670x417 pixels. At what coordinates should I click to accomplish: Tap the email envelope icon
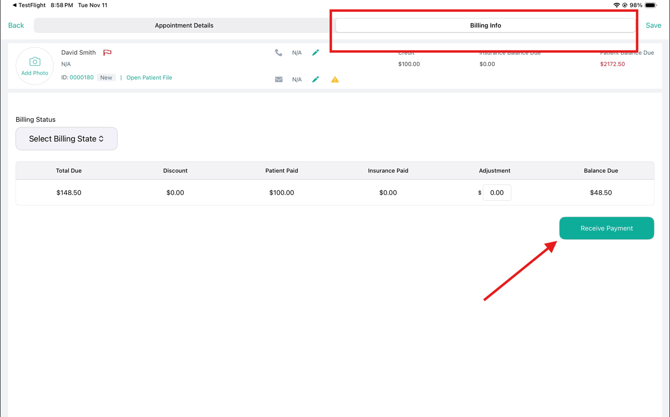279,79
